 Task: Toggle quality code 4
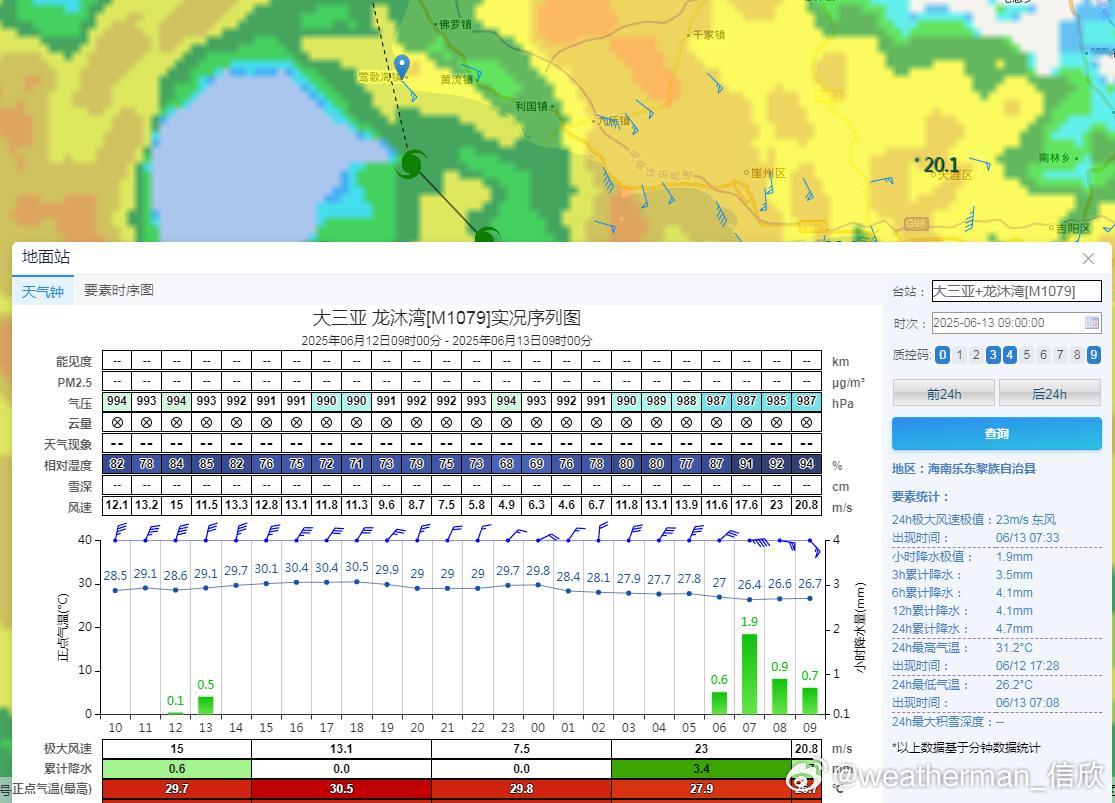tap(1010, 354)
